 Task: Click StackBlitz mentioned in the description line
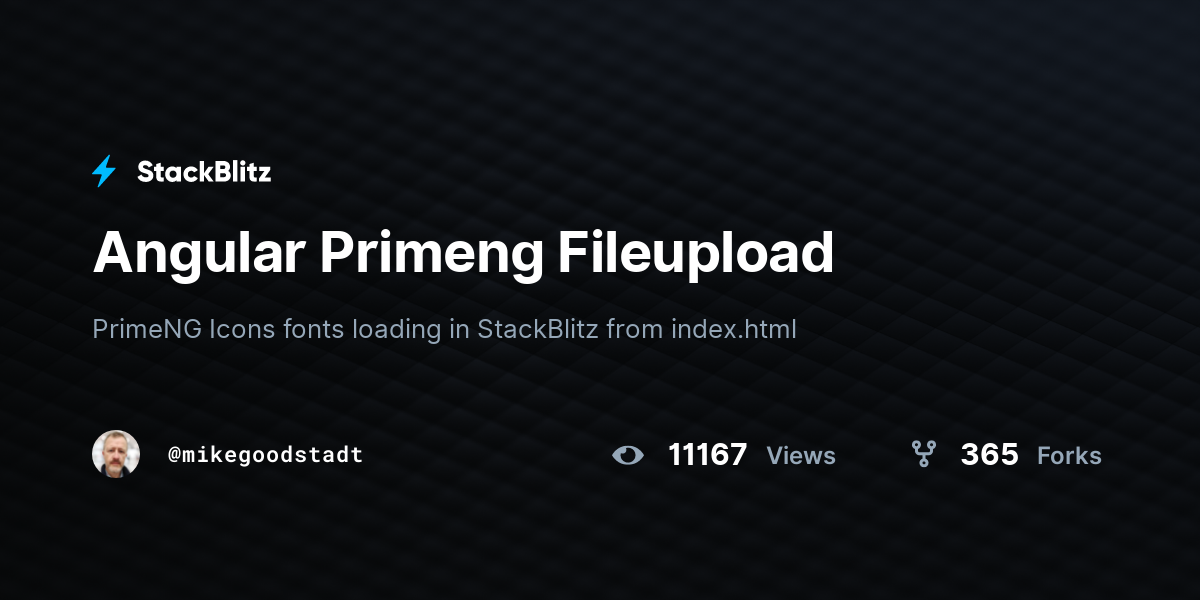tap(538, 329)
